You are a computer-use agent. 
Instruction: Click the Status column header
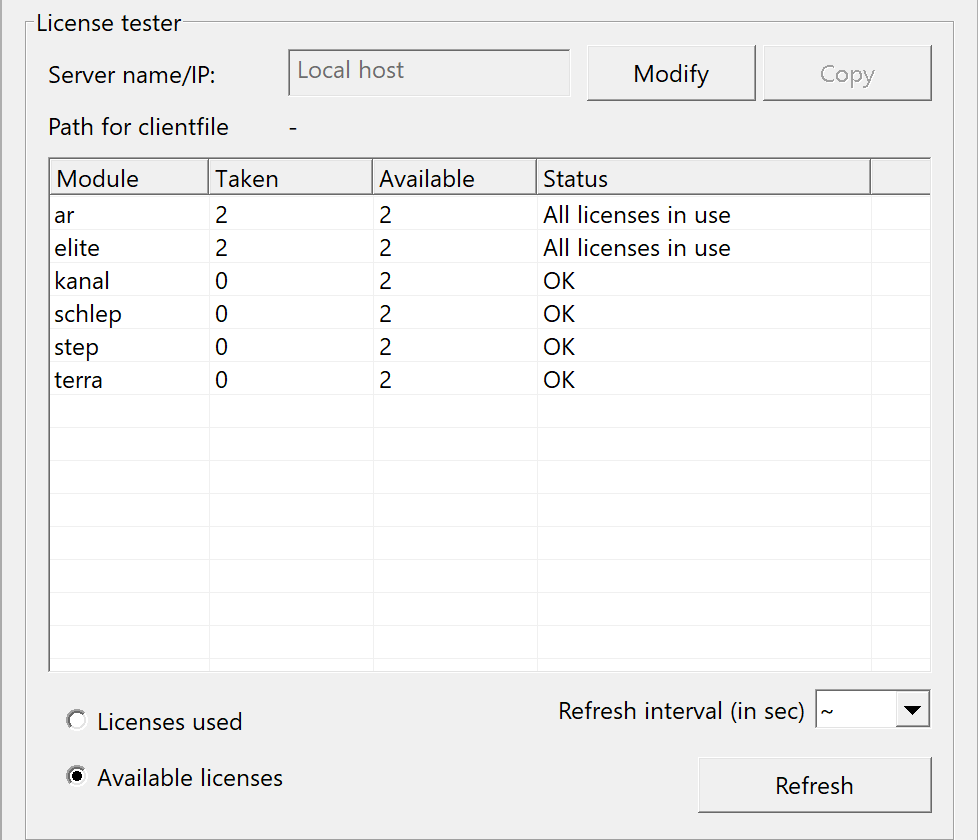click(x=702, y=179)
